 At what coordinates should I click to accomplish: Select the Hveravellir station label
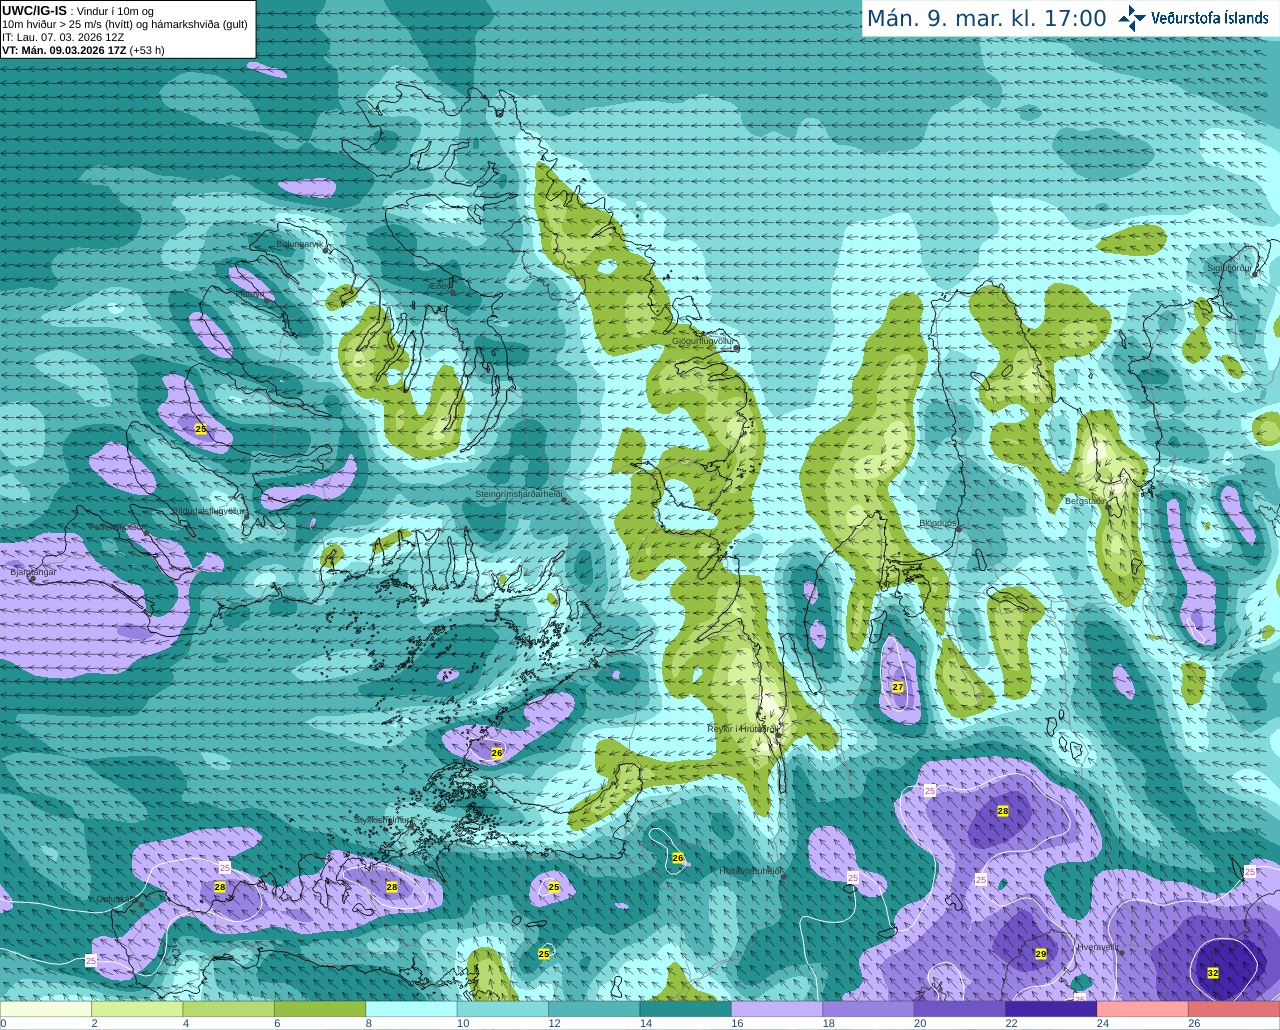(x=1097, y=946)
